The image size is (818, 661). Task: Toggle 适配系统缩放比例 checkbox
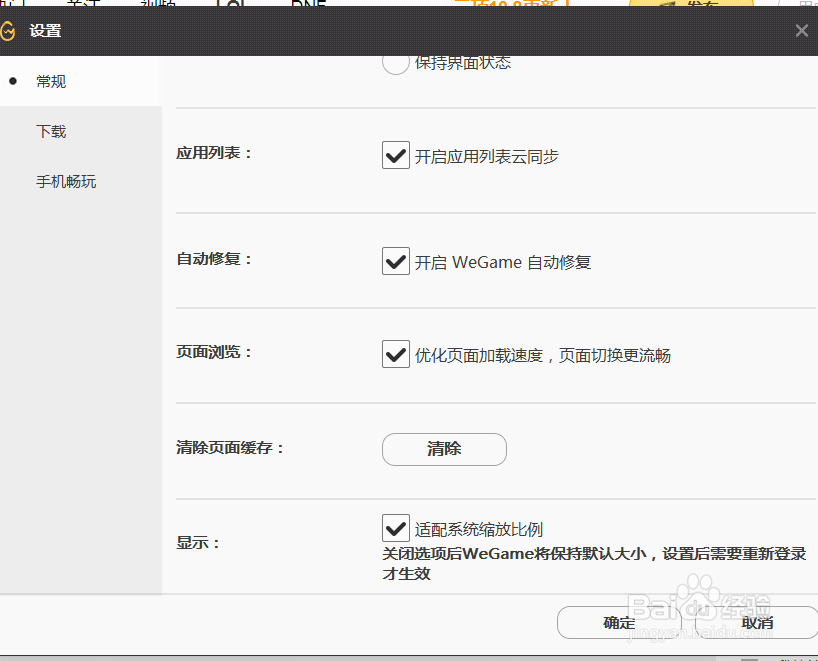(395, 528)
